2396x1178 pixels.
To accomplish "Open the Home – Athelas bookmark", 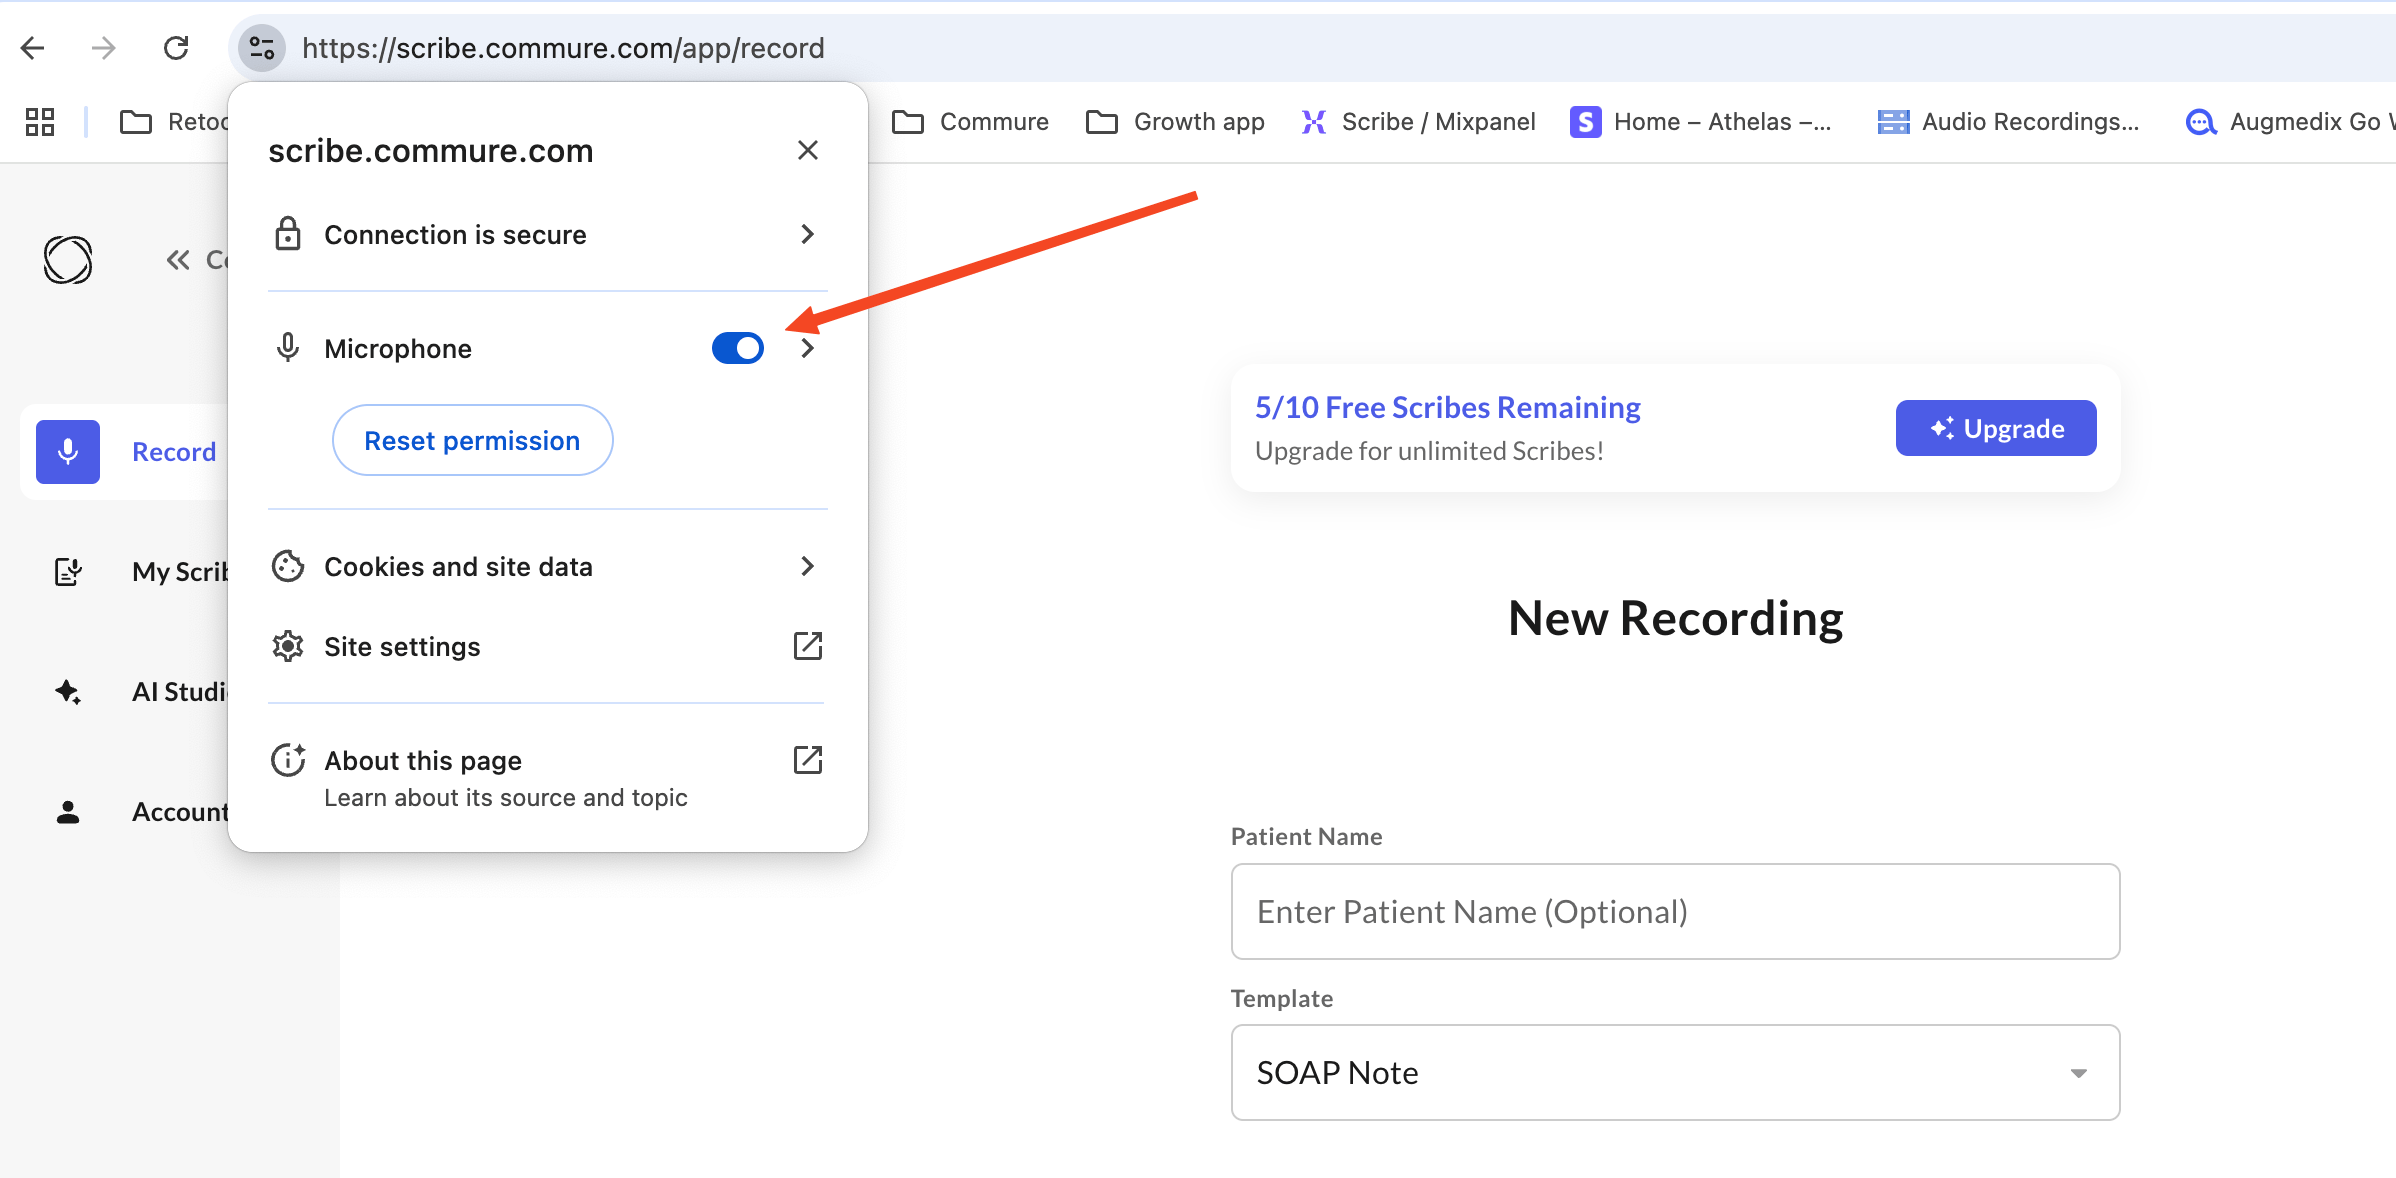I will pos(1702,122).
